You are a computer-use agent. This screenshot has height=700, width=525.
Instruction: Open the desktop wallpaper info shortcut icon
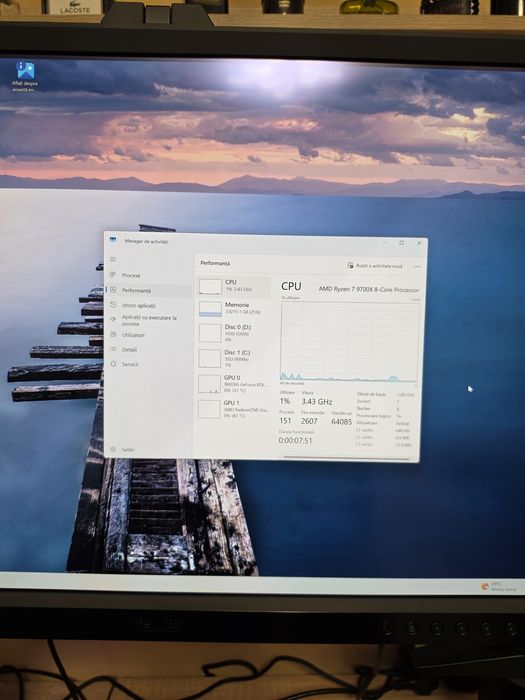coord(25,76)
